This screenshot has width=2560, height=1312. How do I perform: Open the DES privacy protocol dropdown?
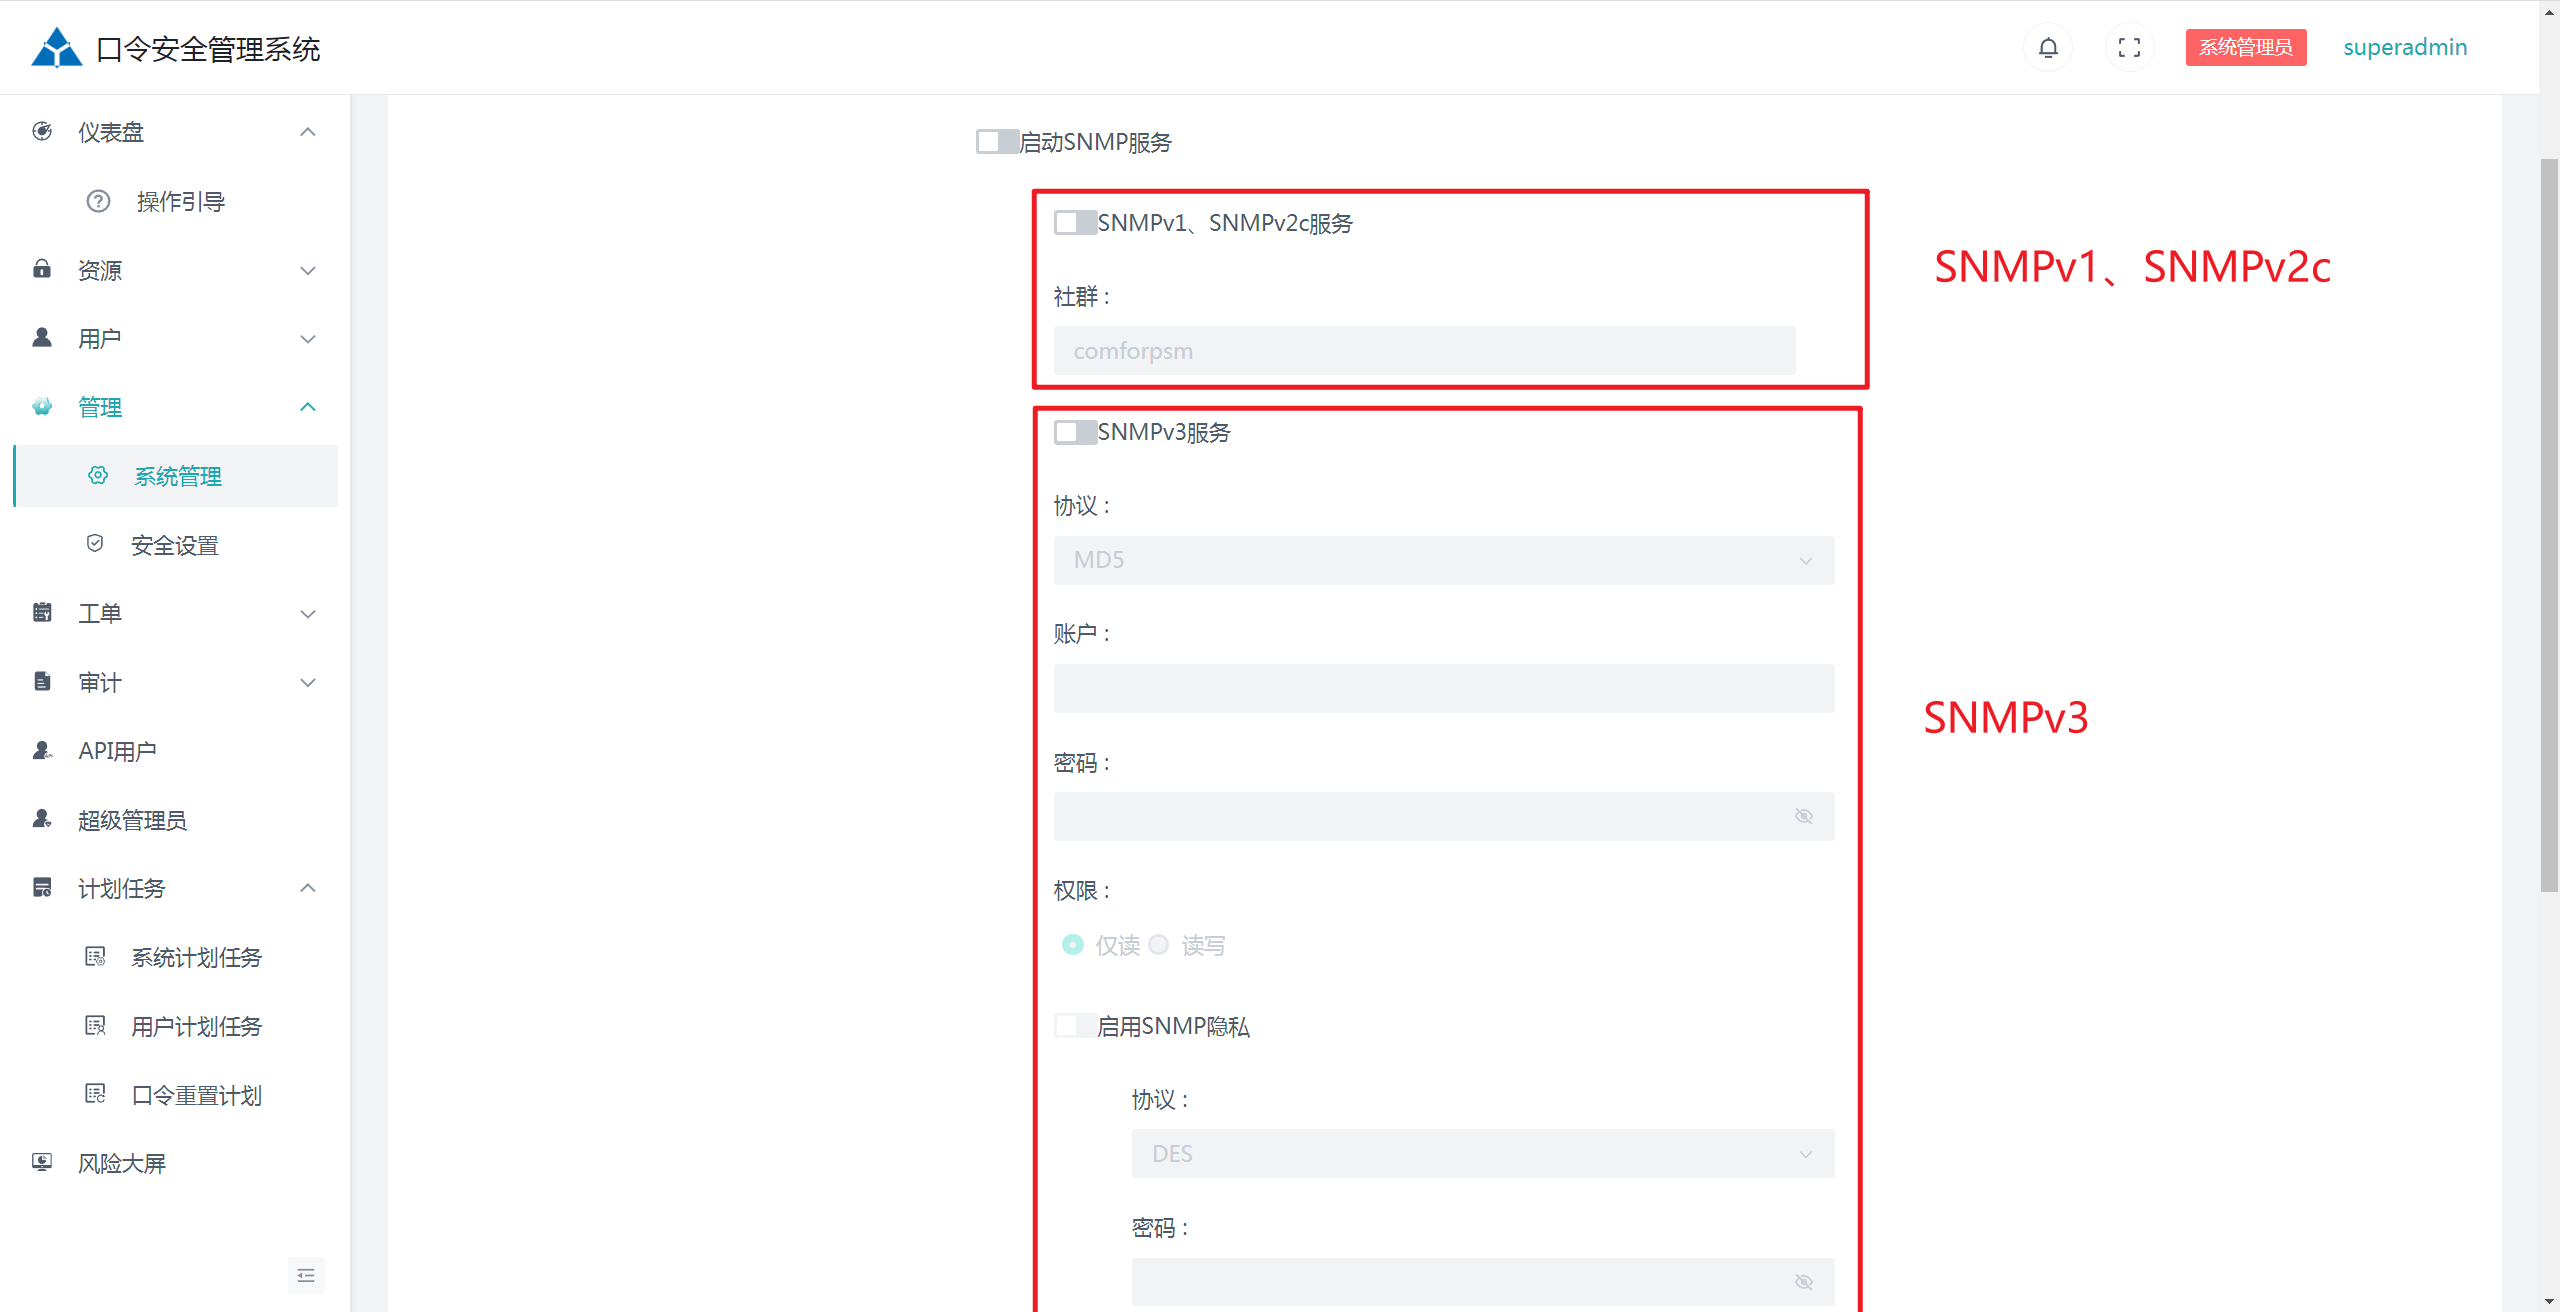(1482, 1153)
